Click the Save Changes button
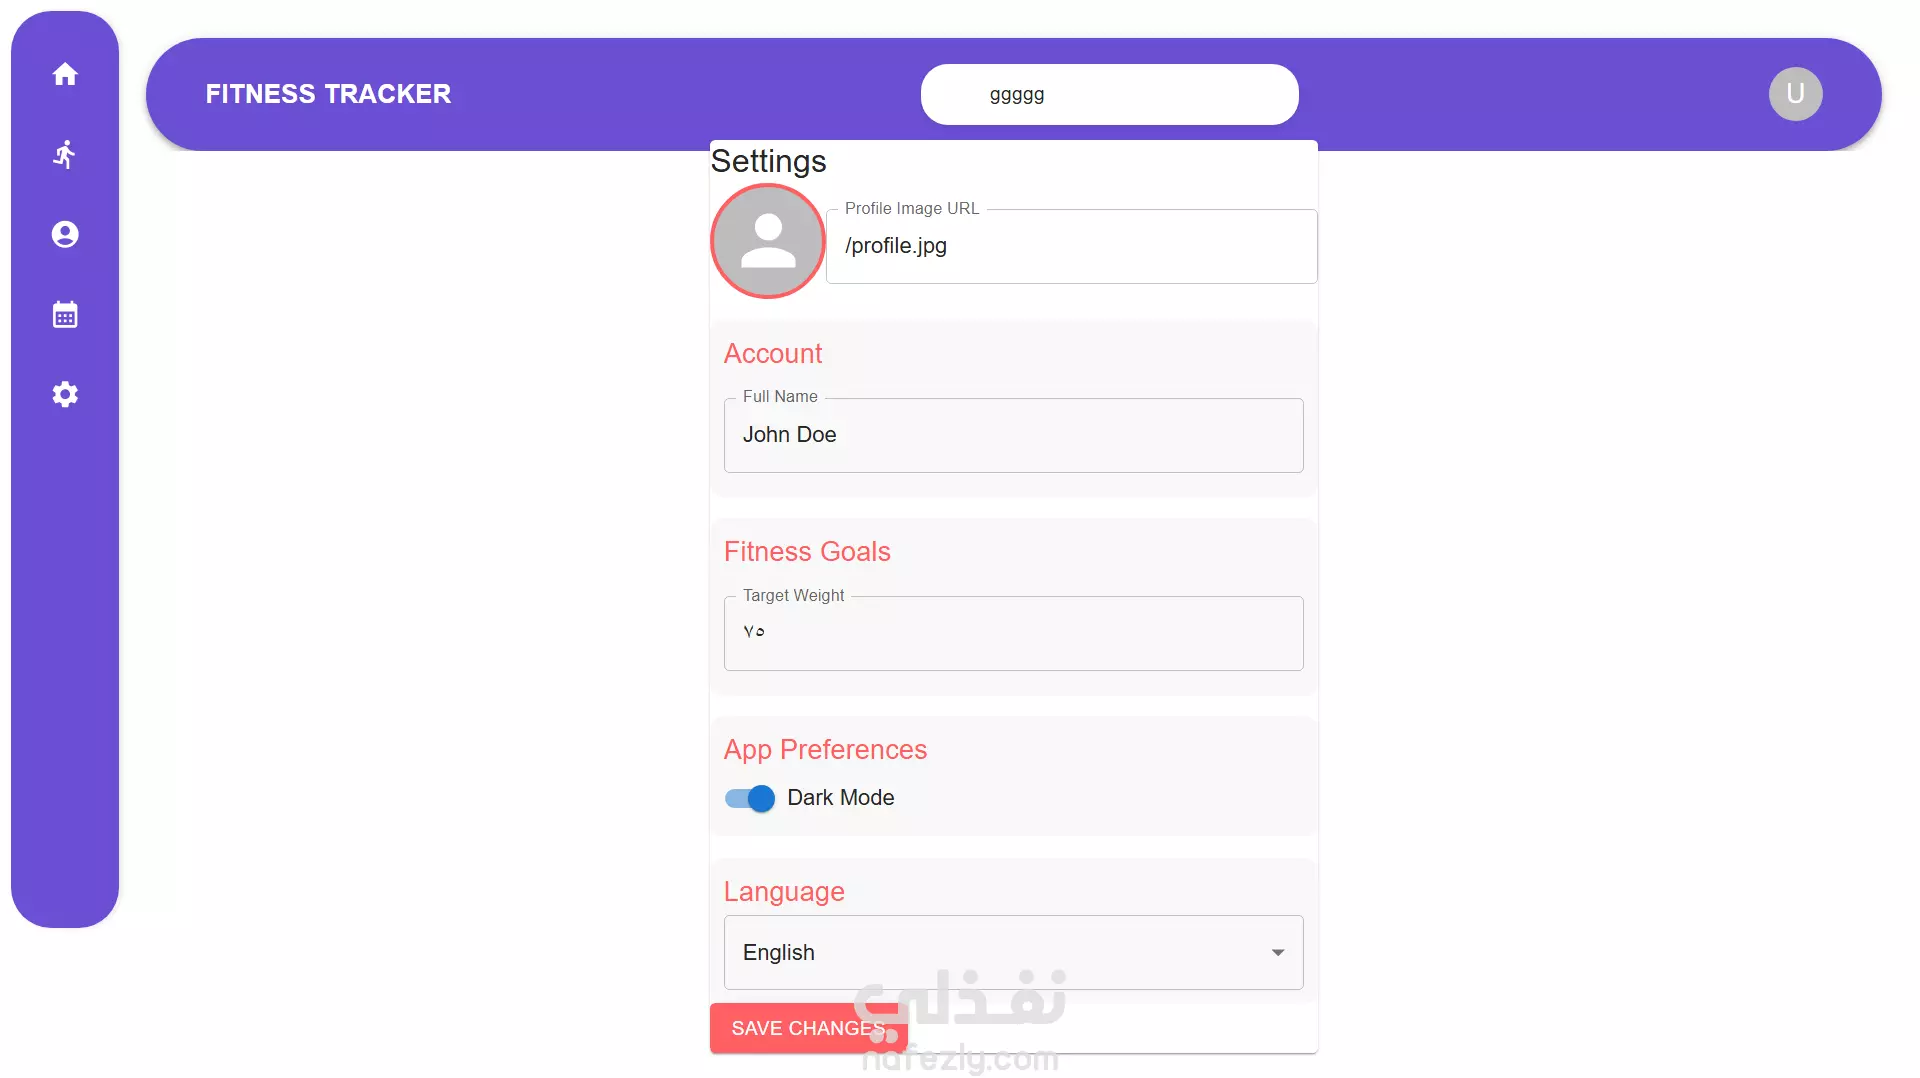 coord(808,1028)
